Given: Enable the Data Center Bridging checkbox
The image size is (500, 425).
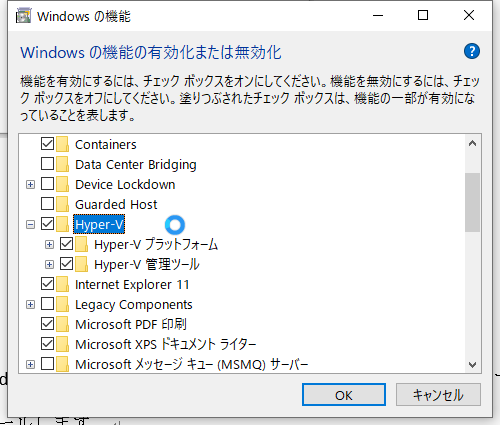Looking at the screenshot, I should [x=47, y=164].
